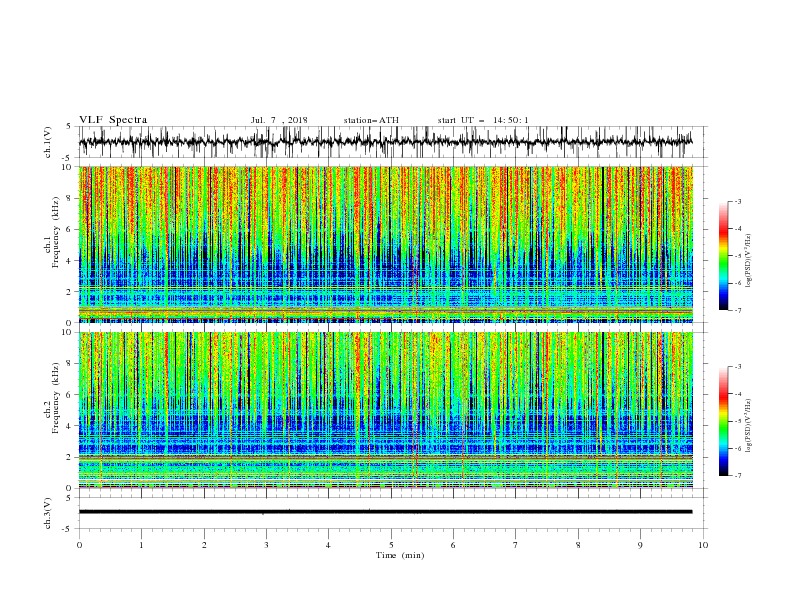Click the "3" tick on the time axis
The width and height of the screenshot is (792, 612).
coord(266,545)
